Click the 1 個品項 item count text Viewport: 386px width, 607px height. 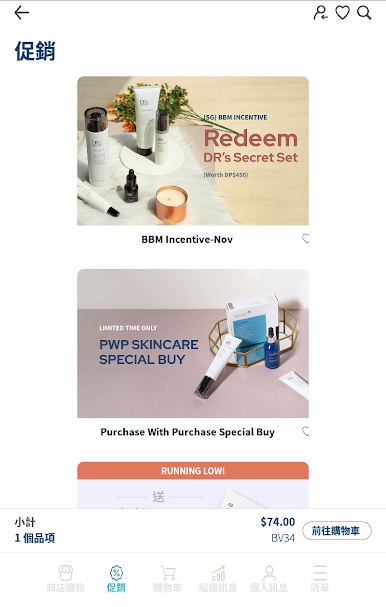pyautogui.click(x=35, y=538)
